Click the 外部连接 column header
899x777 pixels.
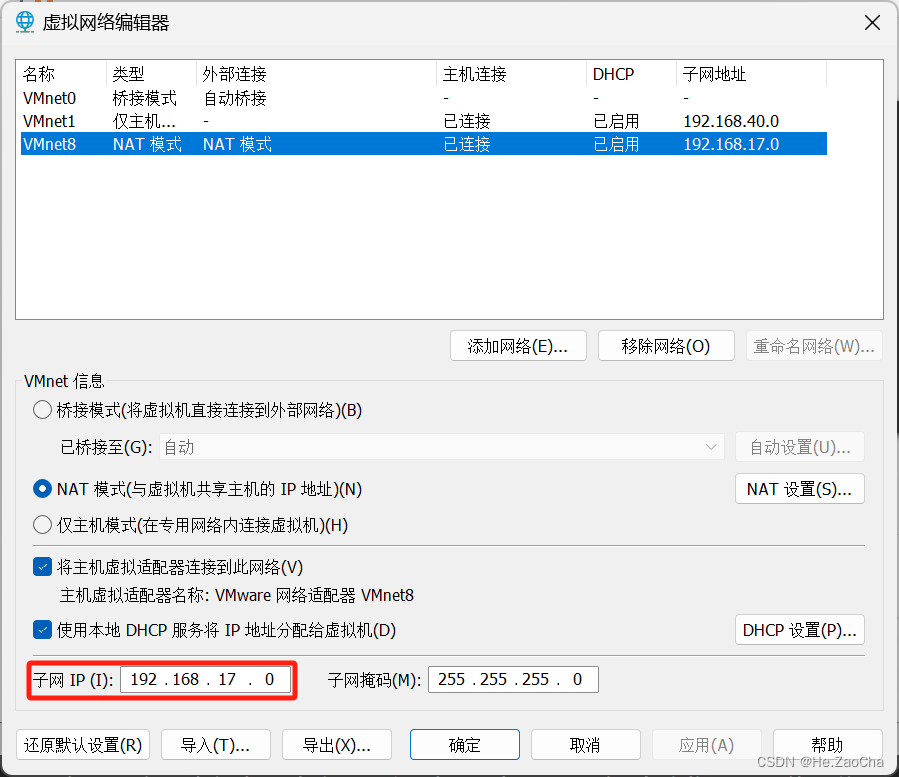click(316, 74)
